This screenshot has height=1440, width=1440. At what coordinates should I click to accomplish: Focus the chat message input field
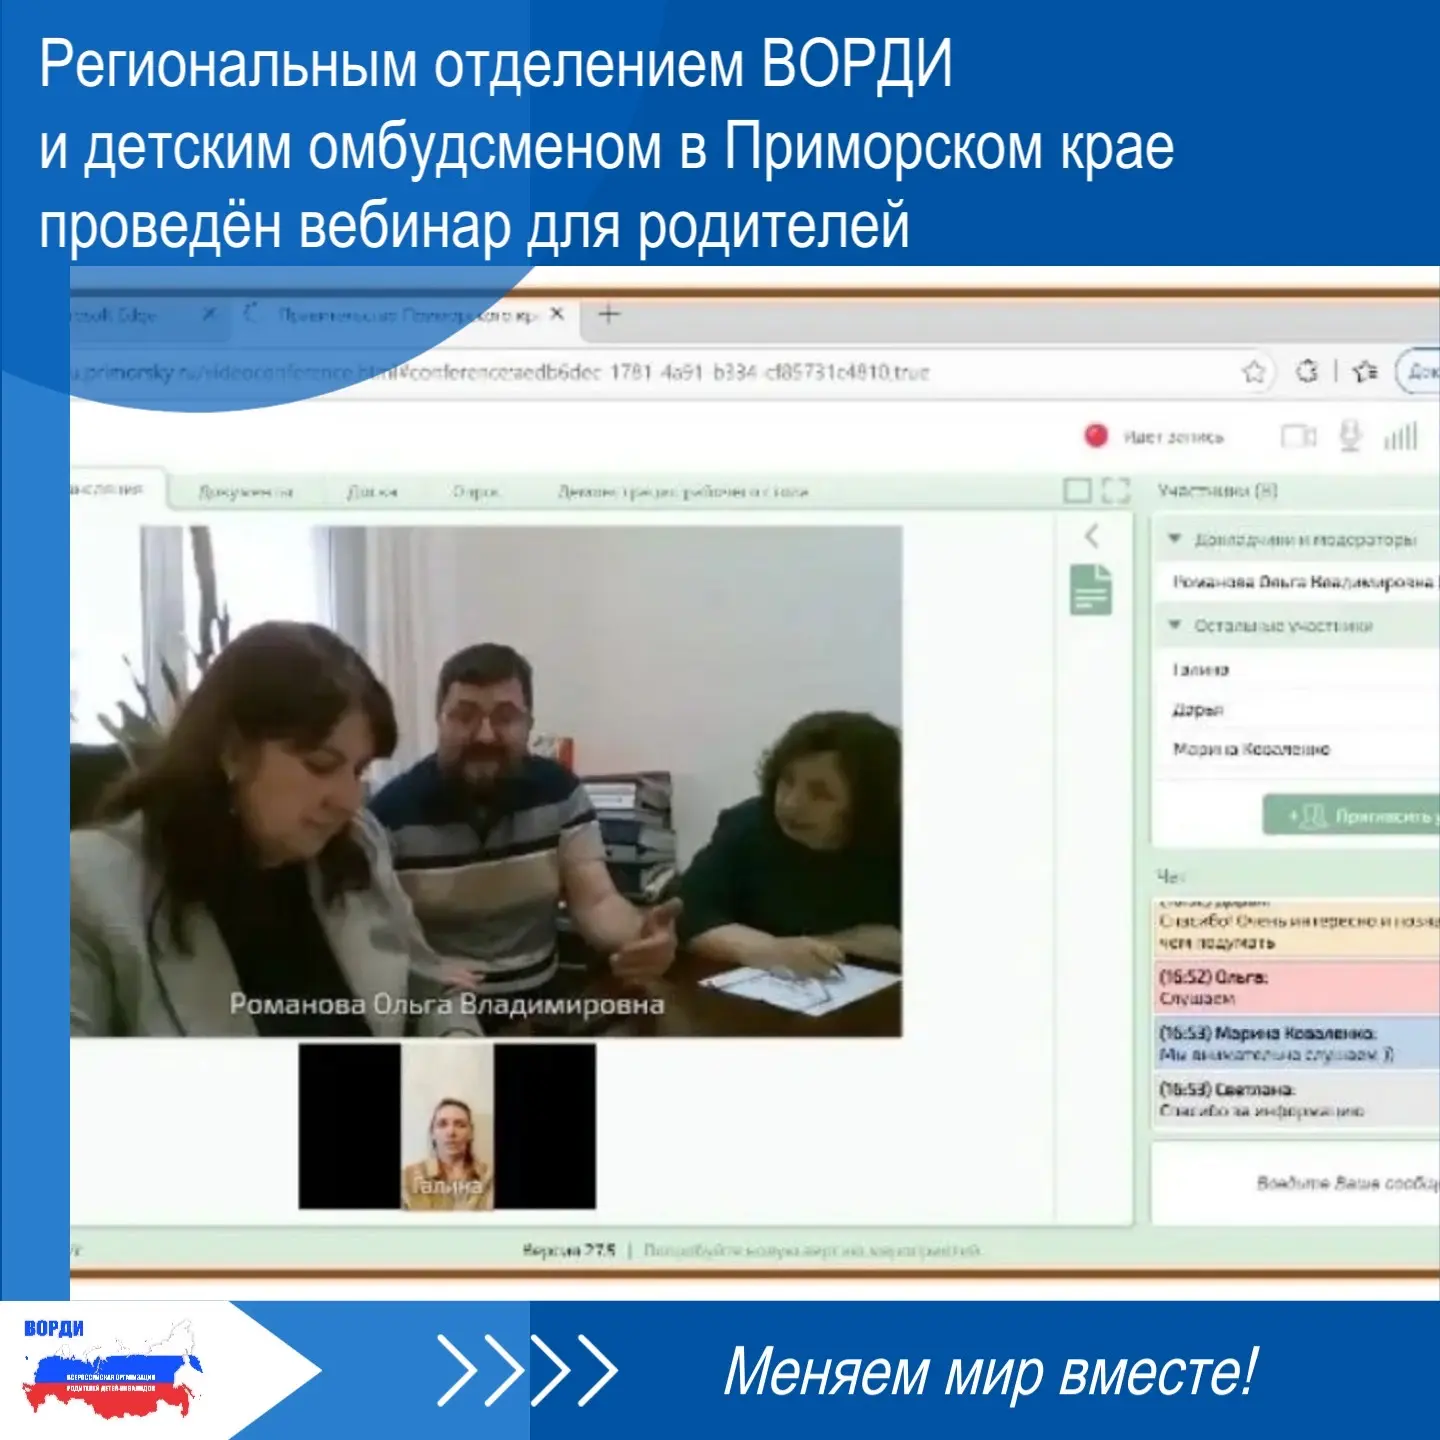click(1297, 1183)
